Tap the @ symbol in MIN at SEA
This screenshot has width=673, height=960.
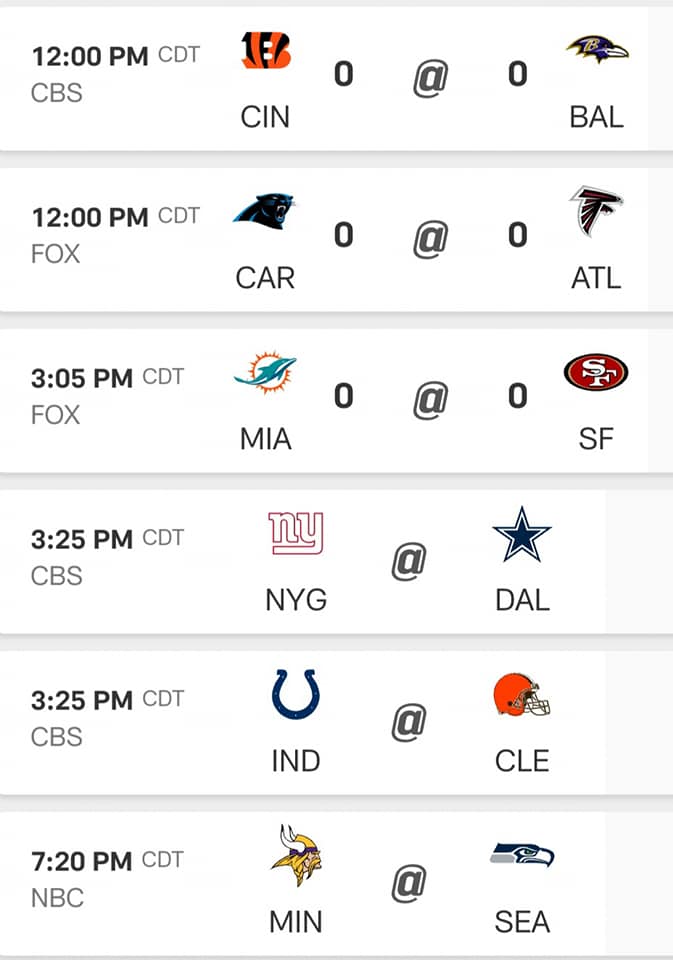(408, 883)
